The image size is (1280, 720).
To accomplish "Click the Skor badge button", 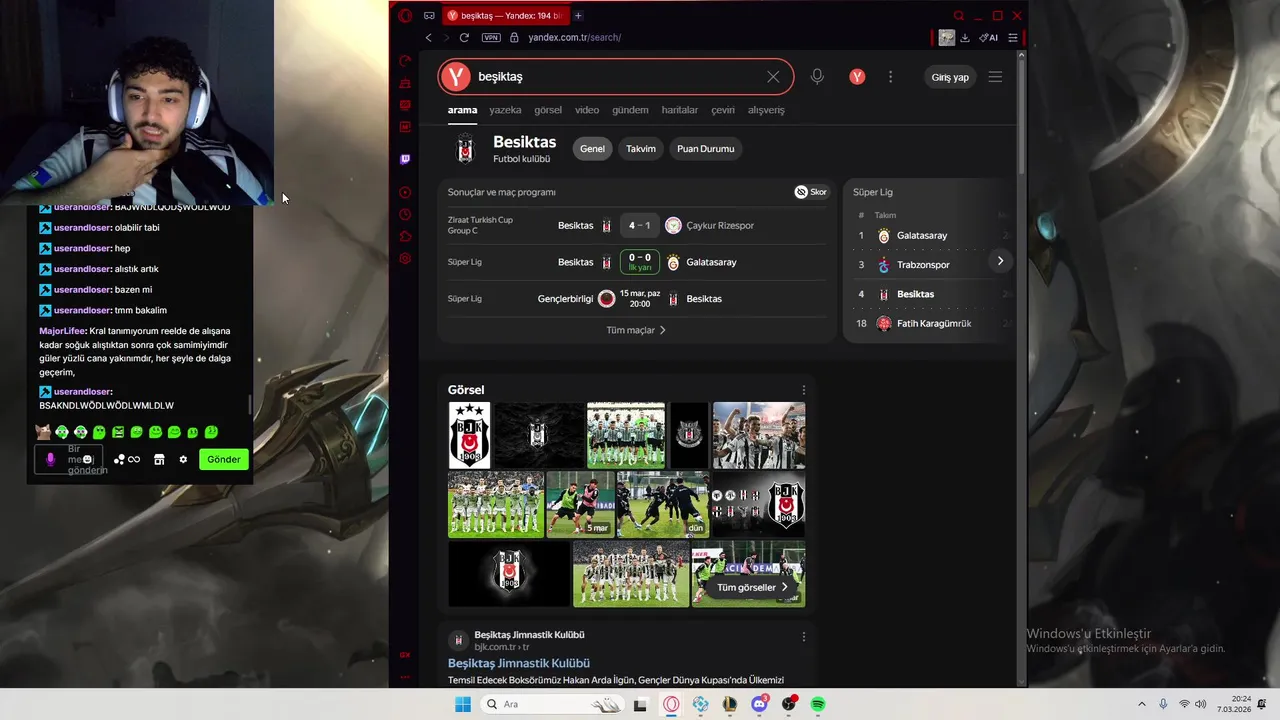I will pyautogui.click(x=811, y=192).
